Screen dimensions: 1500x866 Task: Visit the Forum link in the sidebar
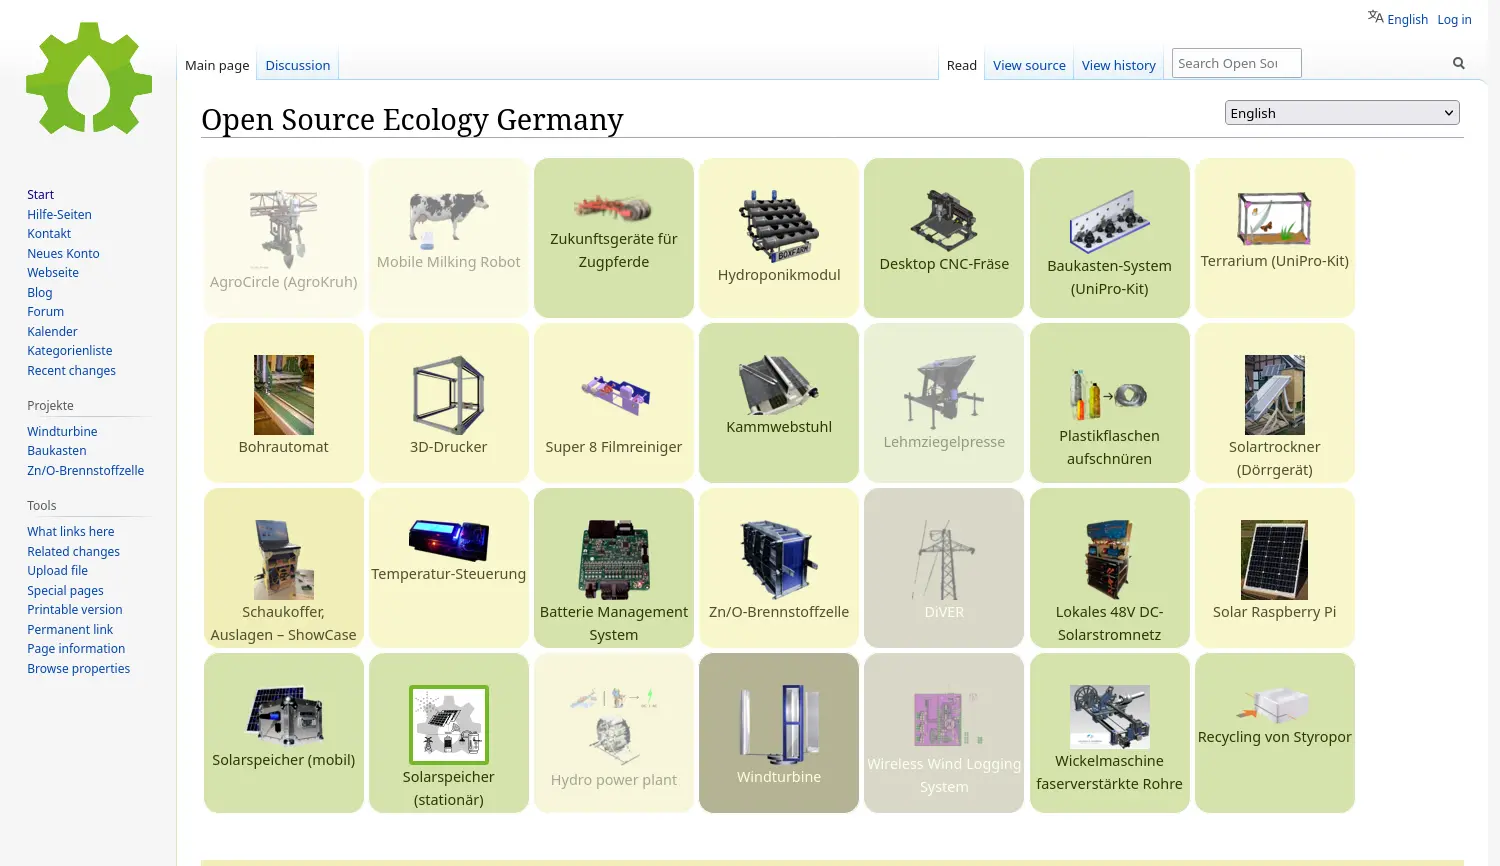click(45, 311)
